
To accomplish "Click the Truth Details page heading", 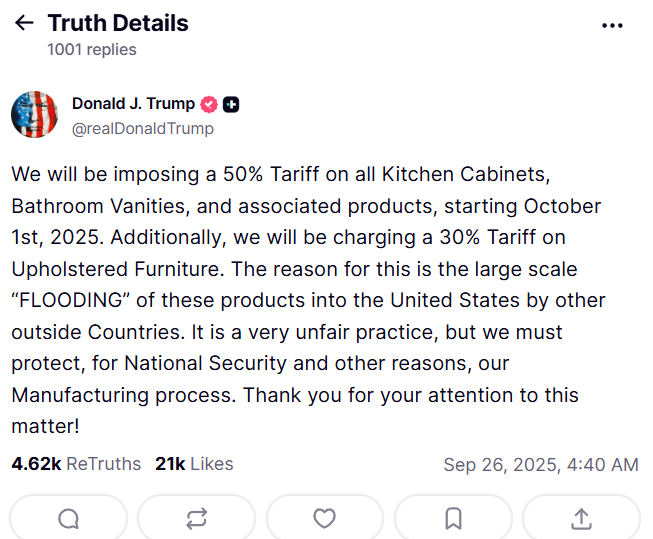I will click(118, 23).
